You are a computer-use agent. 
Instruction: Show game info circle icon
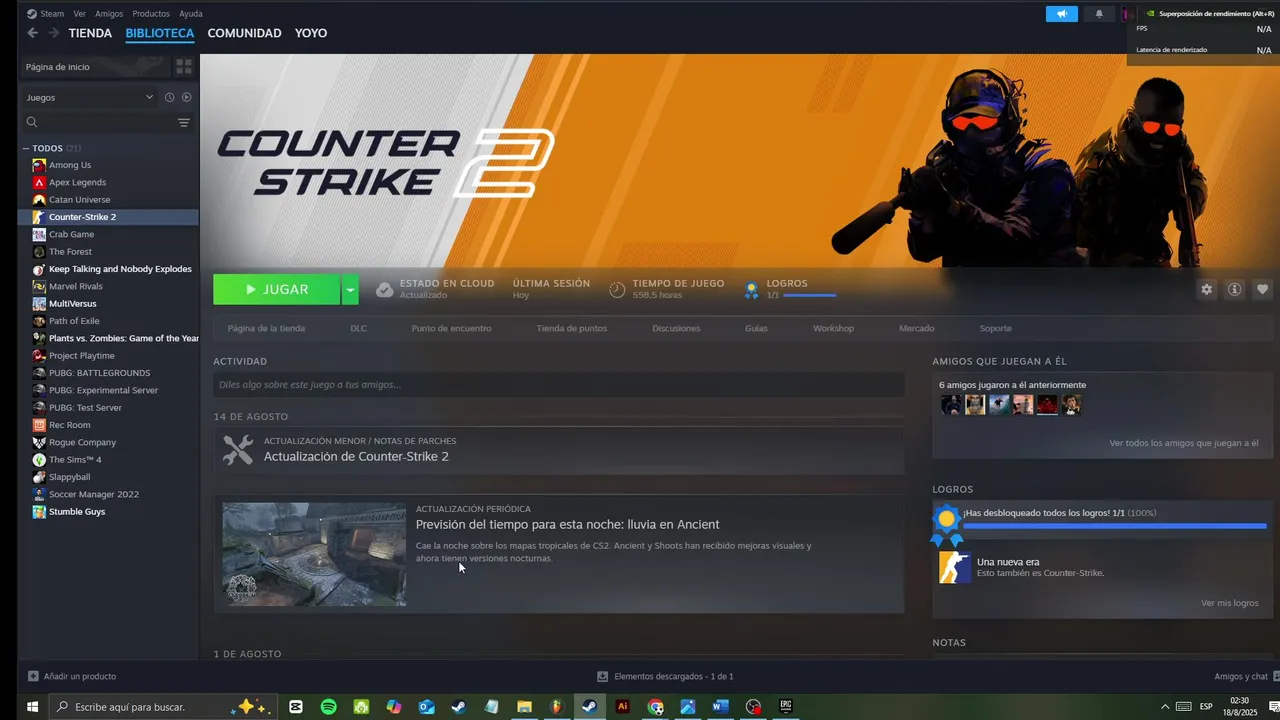pos(1235,289)
